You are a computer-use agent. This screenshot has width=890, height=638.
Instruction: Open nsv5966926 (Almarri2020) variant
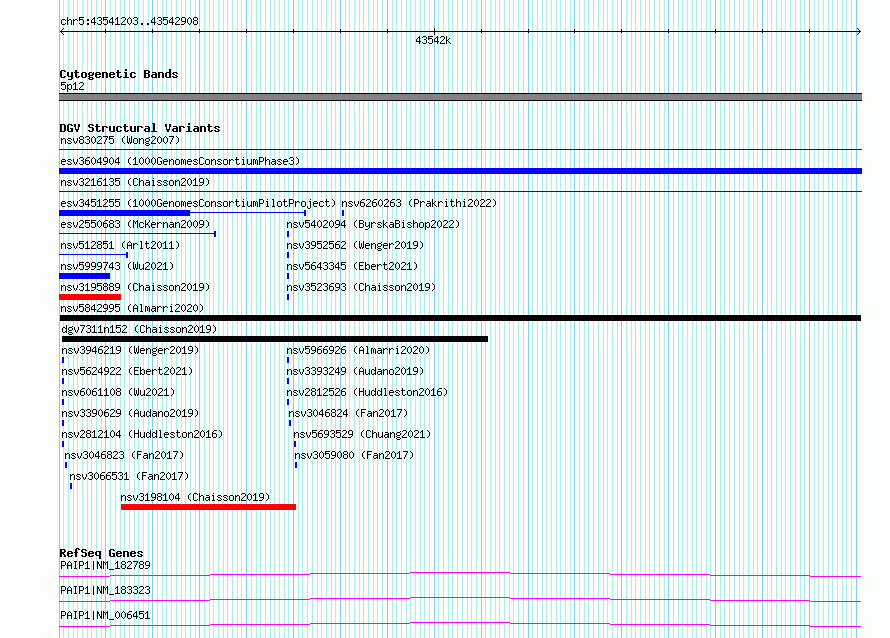pyautogui.click(x=358, y=350)
